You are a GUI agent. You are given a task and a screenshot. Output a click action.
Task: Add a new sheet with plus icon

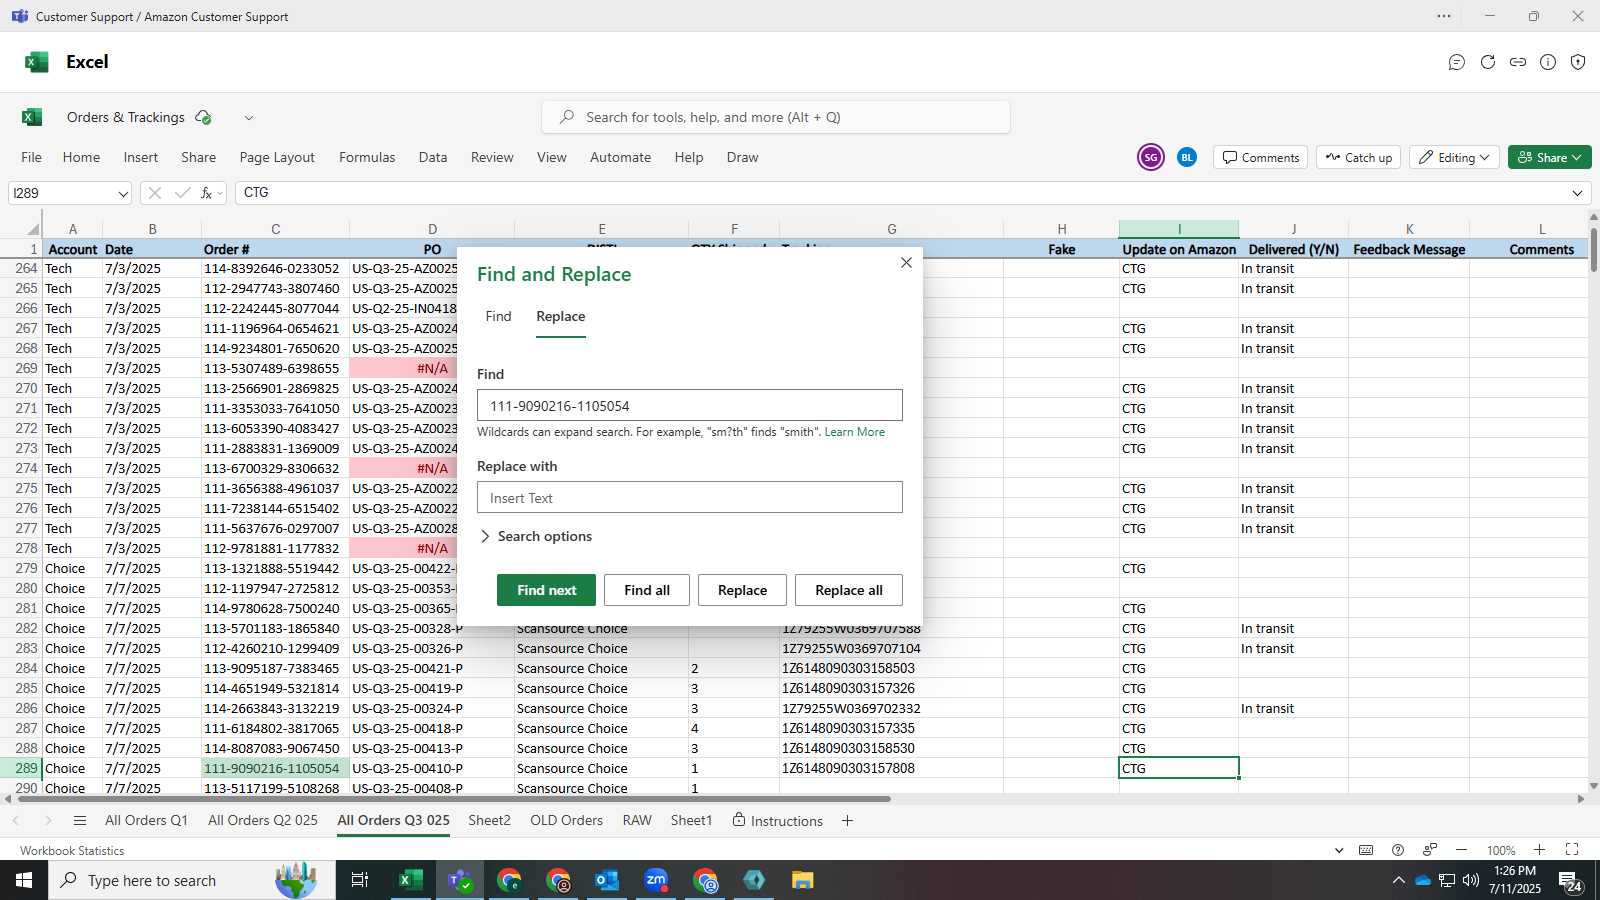[x=847, y=821]
